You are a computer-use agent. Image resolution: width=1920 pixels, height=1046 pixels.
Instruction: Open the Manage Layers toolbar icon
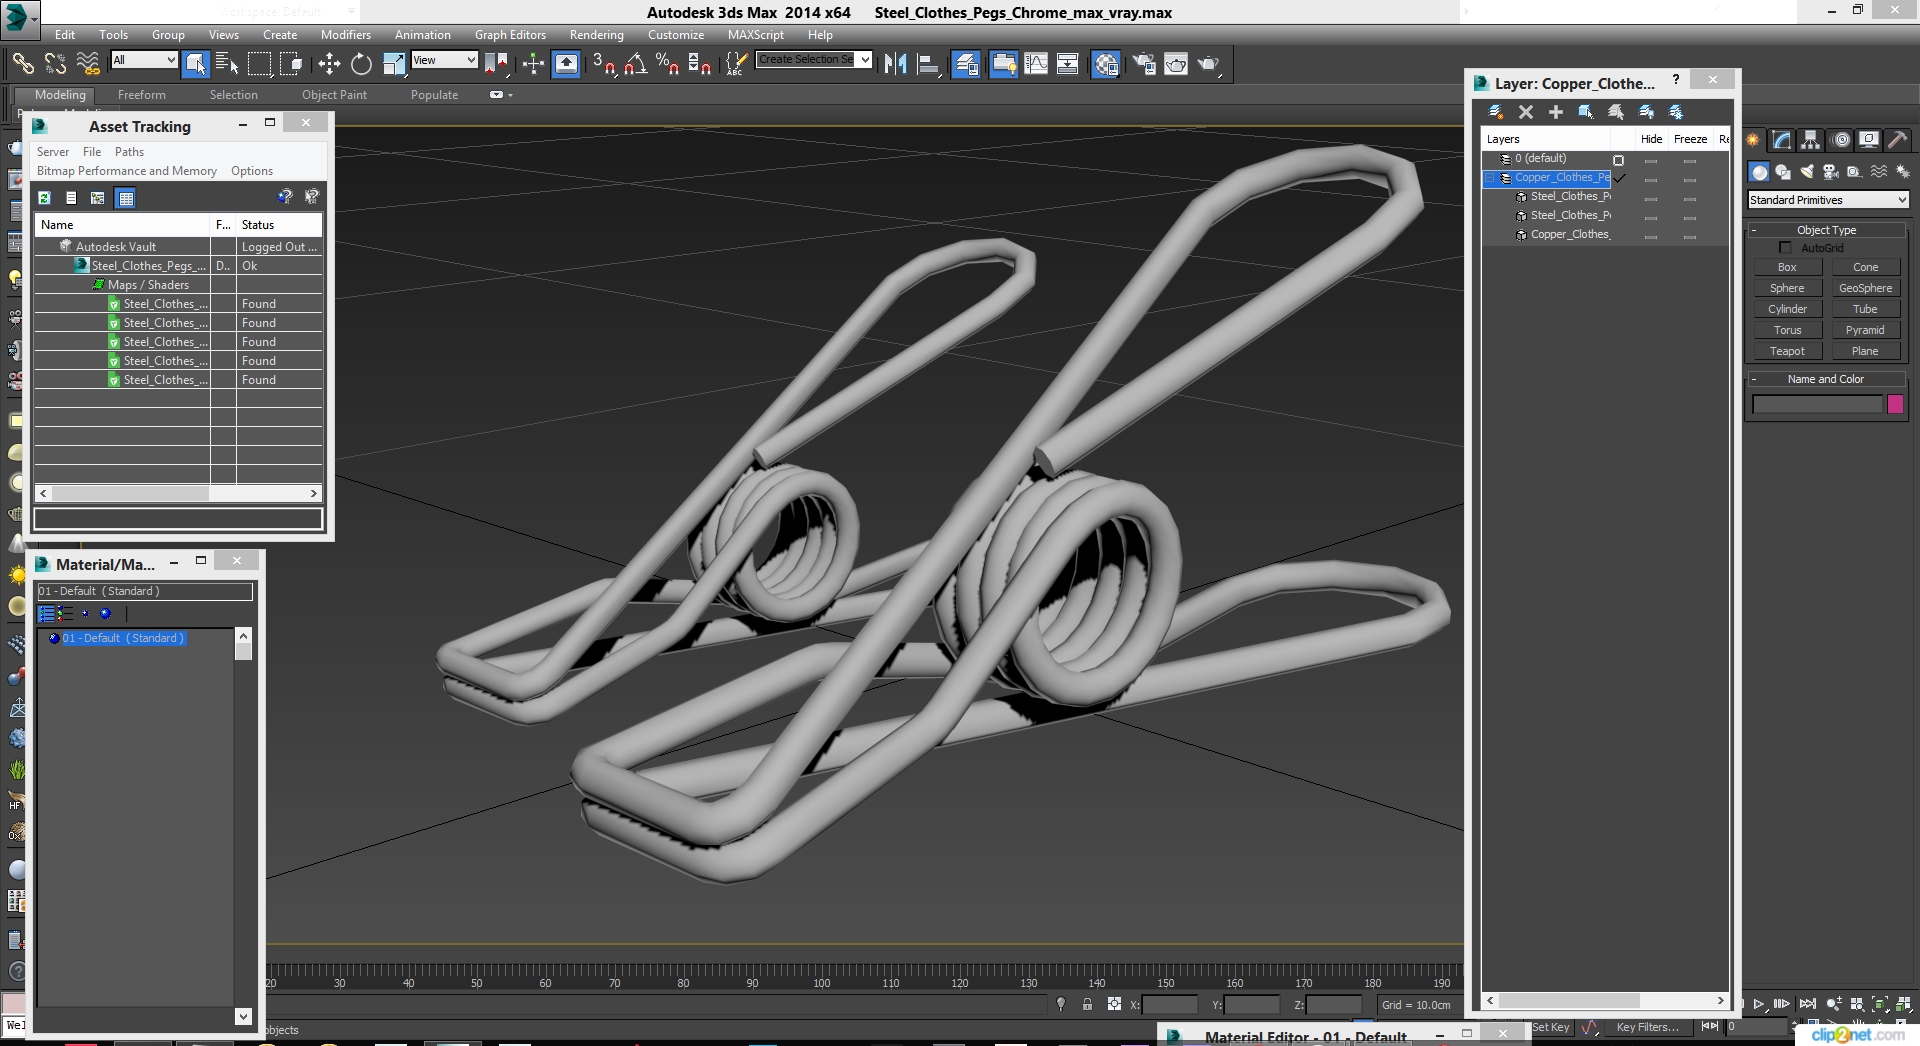coord(966,64)
